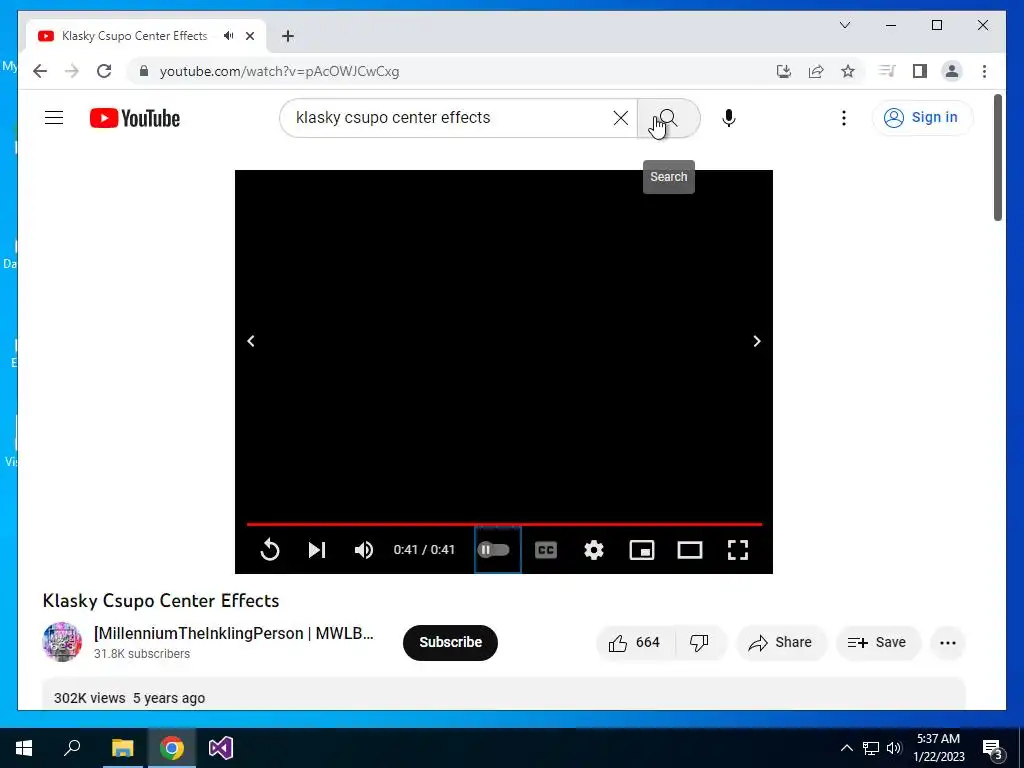Click the 31.8K subscribers text
1024x768 pixels.
[x=142, y=654]
